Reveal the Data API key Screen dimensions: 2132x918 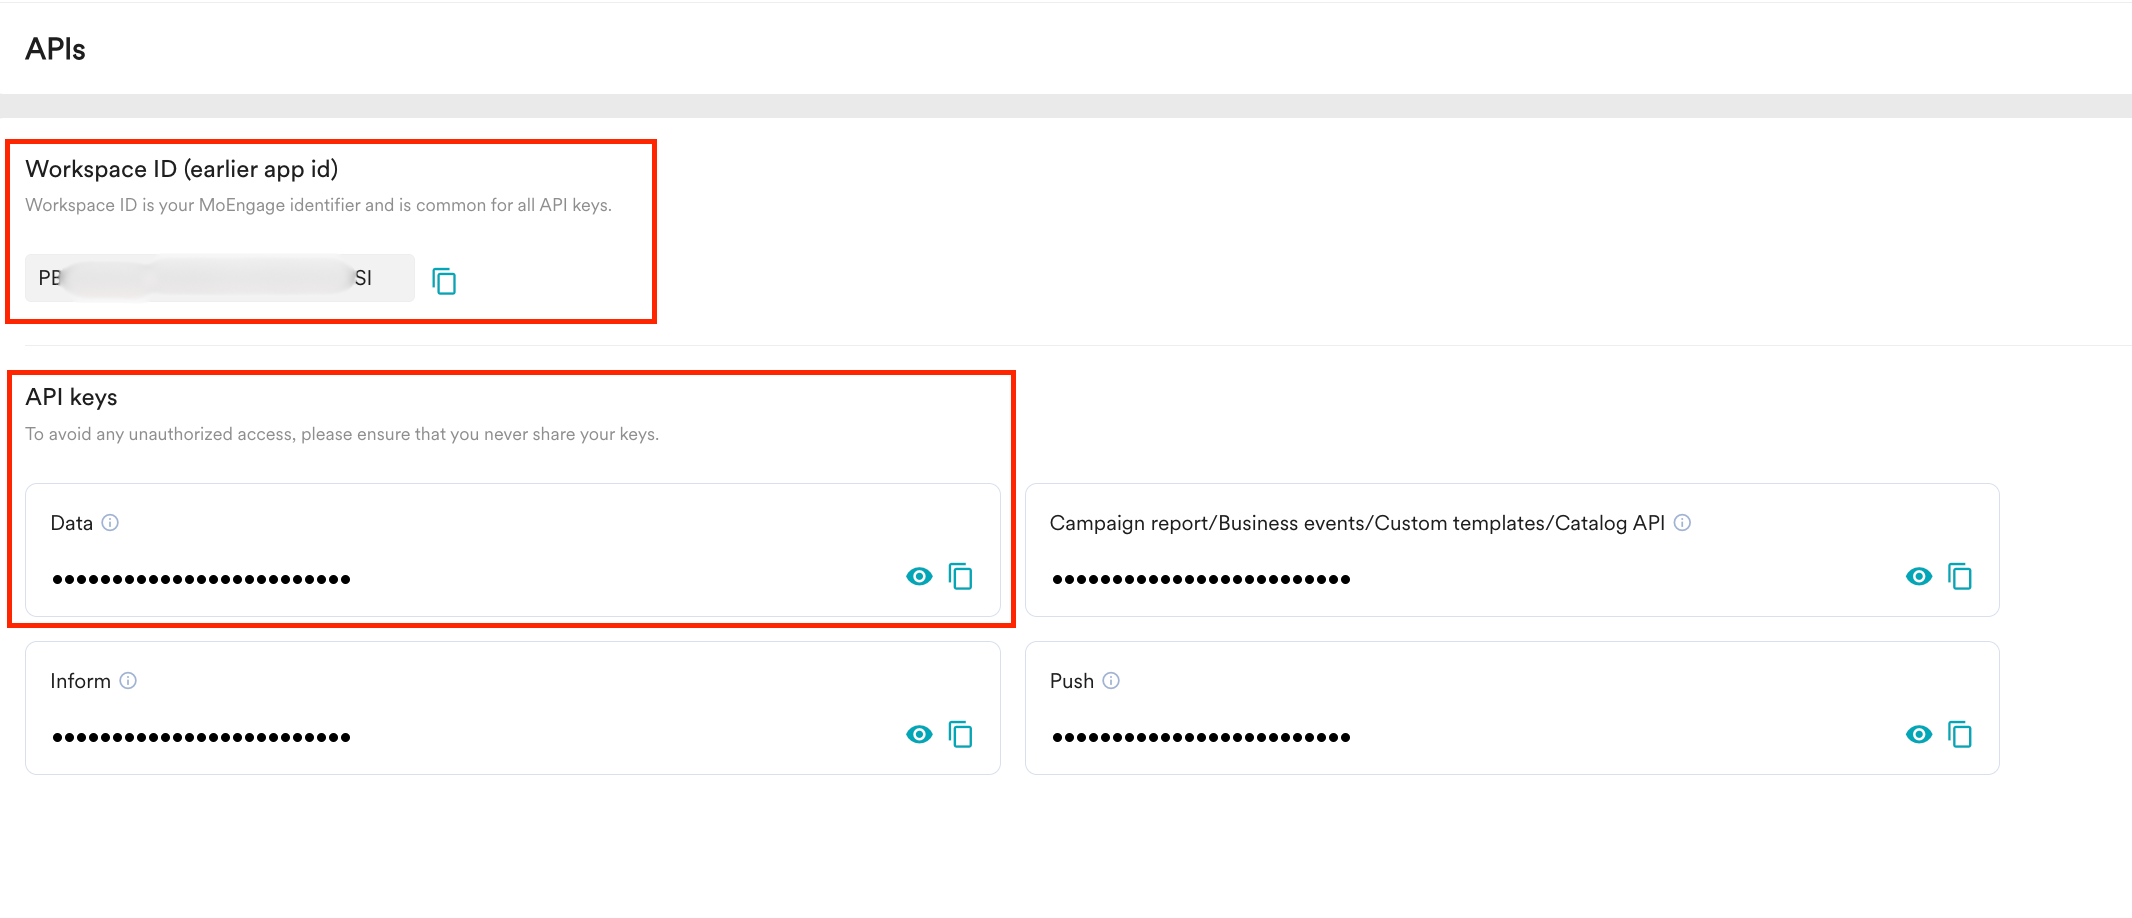[919, 577]
